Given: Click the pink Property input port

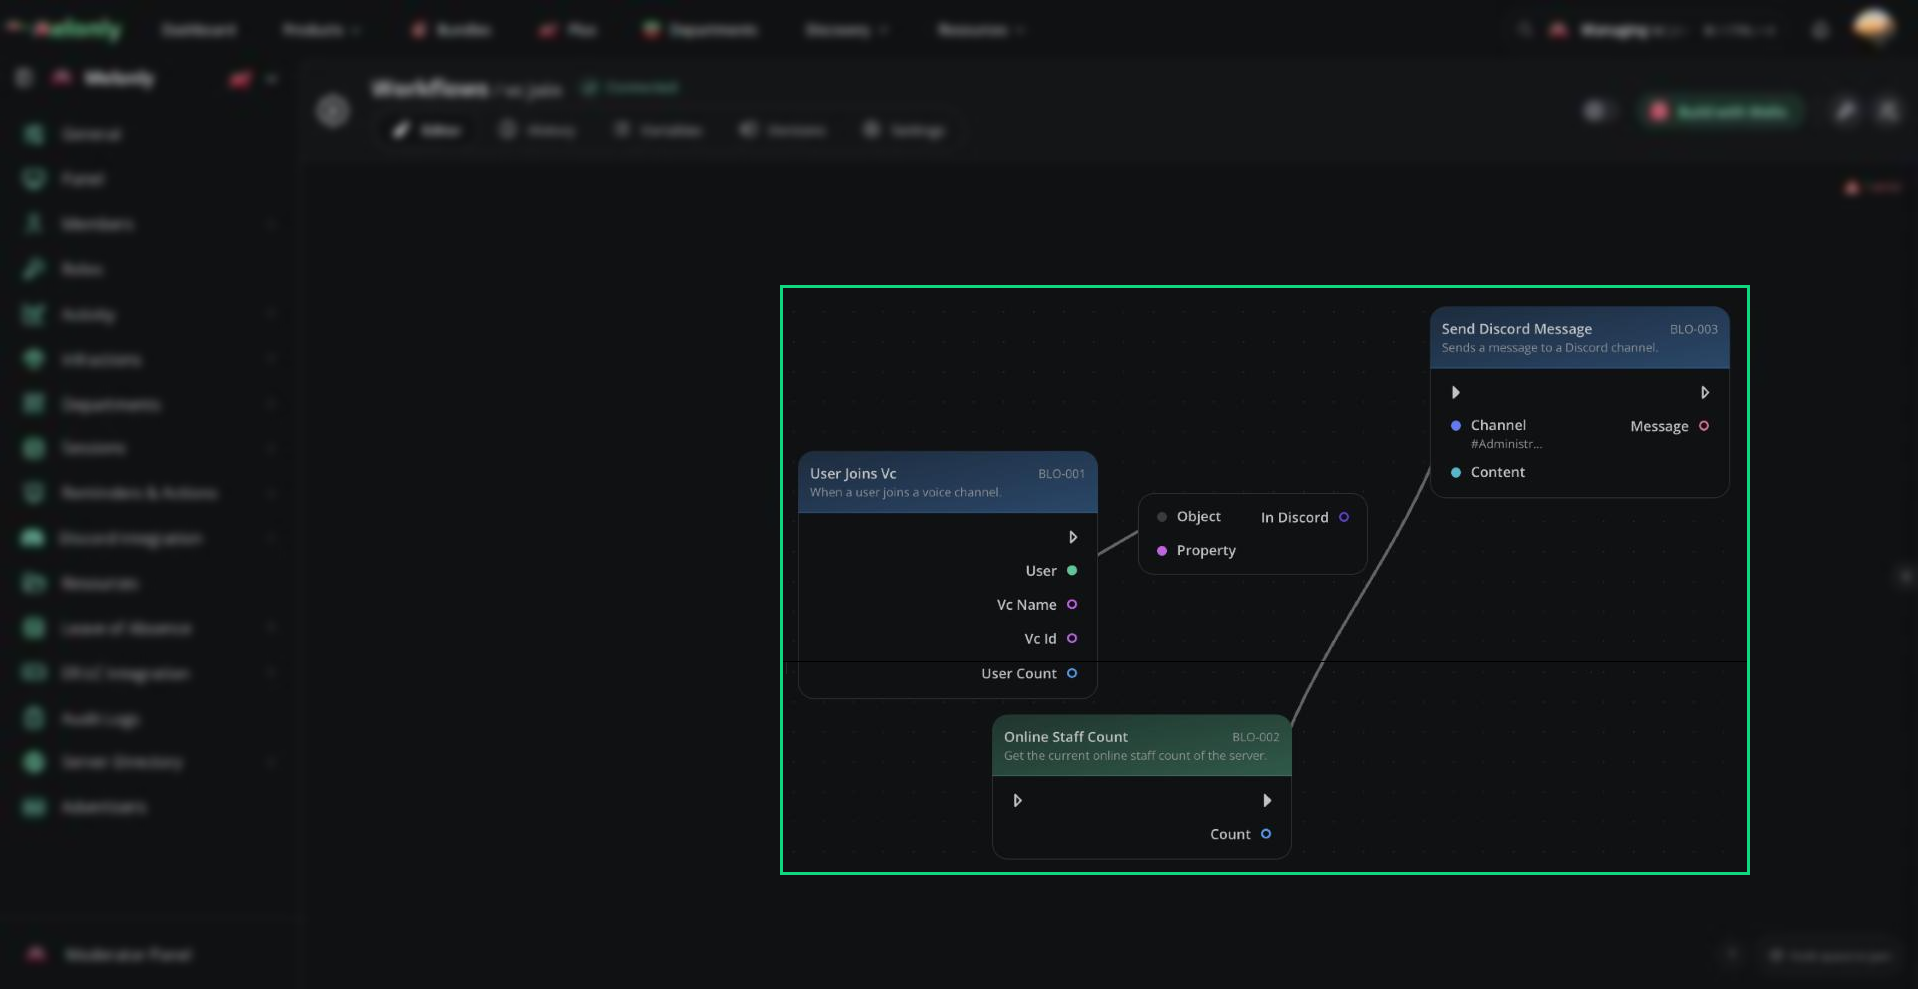Looking at the screenshot, I should (x=1162, y=551).
